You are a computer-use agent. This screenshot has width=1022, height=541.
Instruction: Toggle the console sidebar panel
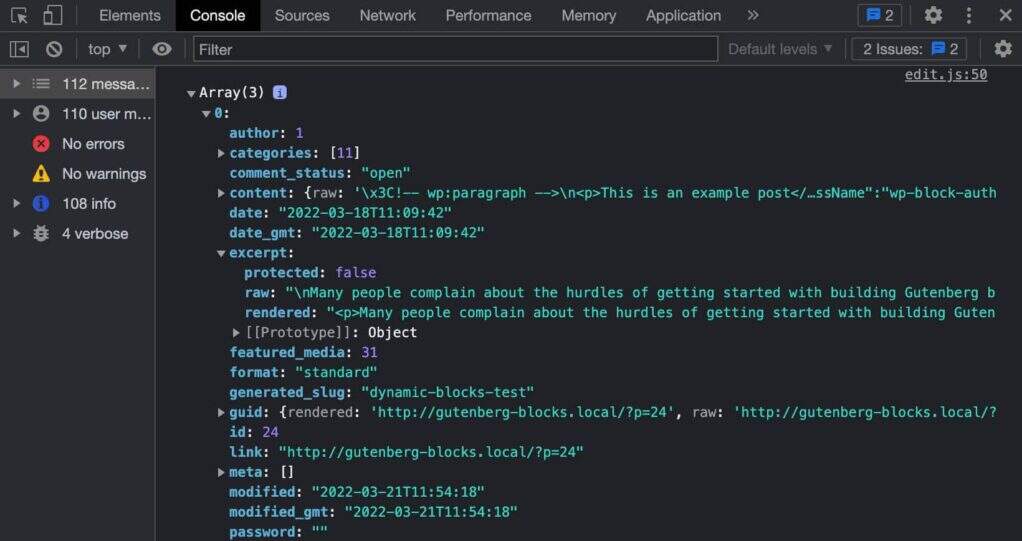pyautogui.click(x=19, y=49)
